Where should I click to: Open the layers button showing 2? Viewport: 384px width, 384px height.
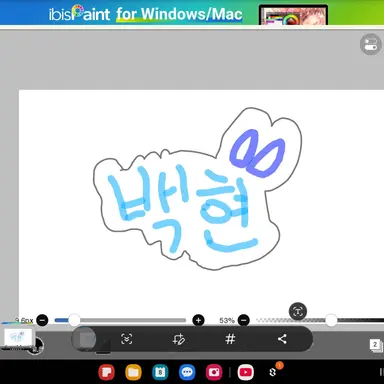tap(375, 345)
